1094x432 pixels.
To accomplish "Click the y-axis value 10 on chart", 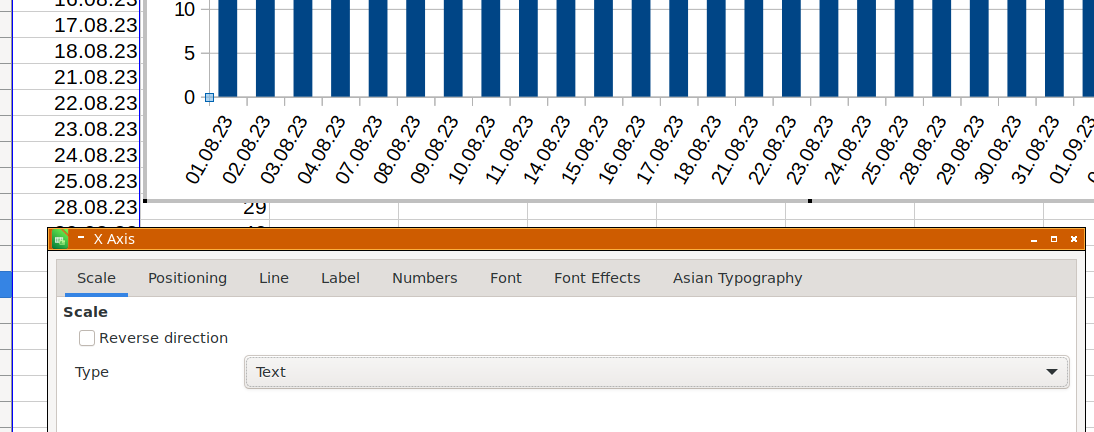I will (x=184, y=10).
